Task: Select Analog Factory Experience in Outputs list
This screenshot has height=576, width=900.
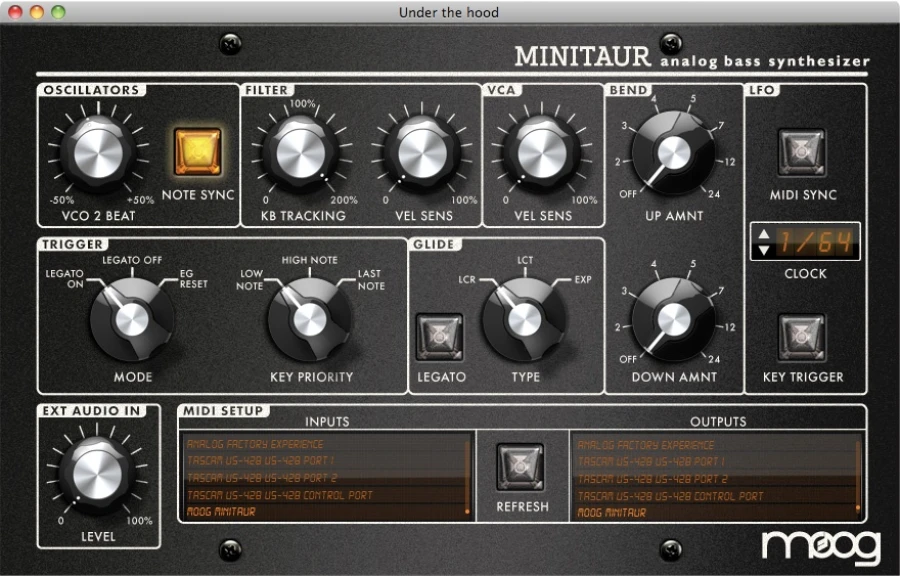Action: tap(716, 445)
